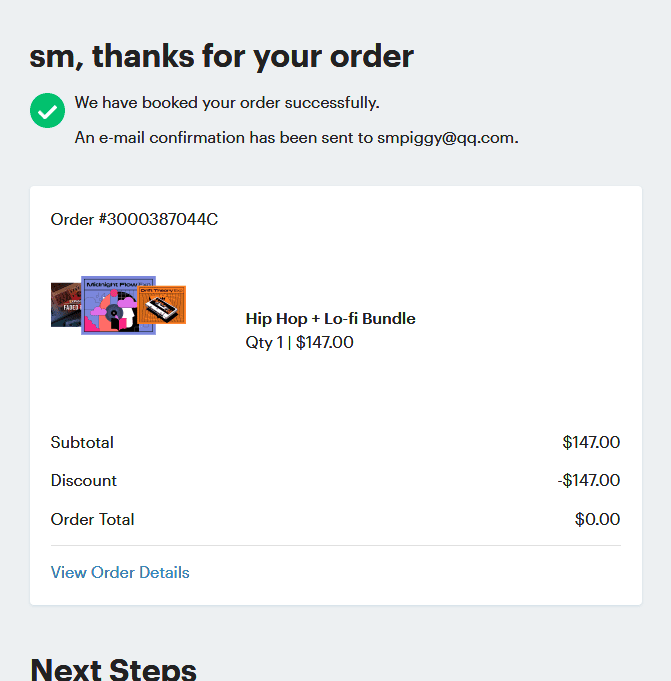Click the Subtotal label
Viewport: 671px width, 681px height.
coord(82,442)
